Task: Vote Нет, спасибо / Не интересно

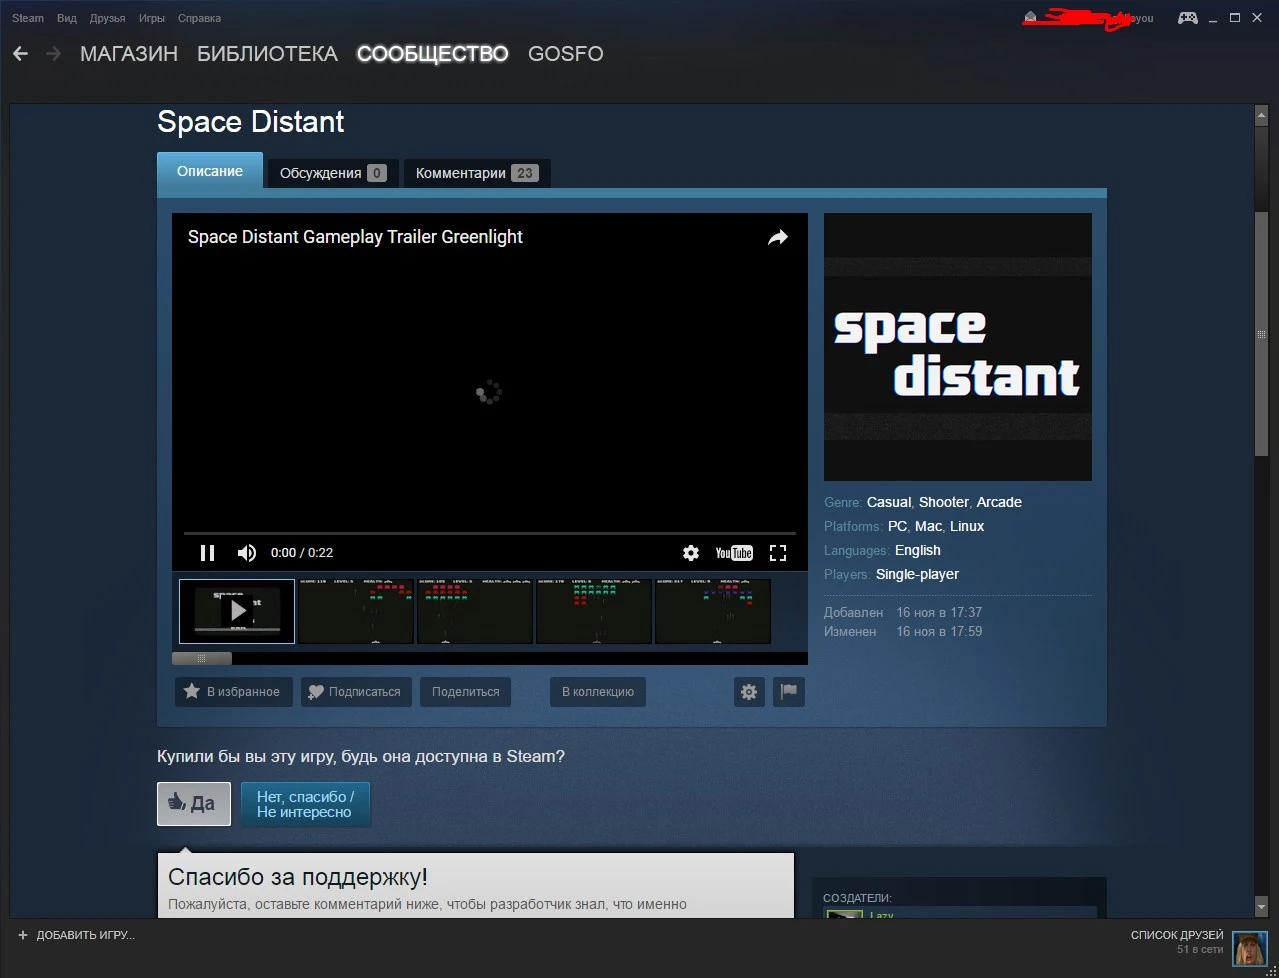Action: click(305, 804)
